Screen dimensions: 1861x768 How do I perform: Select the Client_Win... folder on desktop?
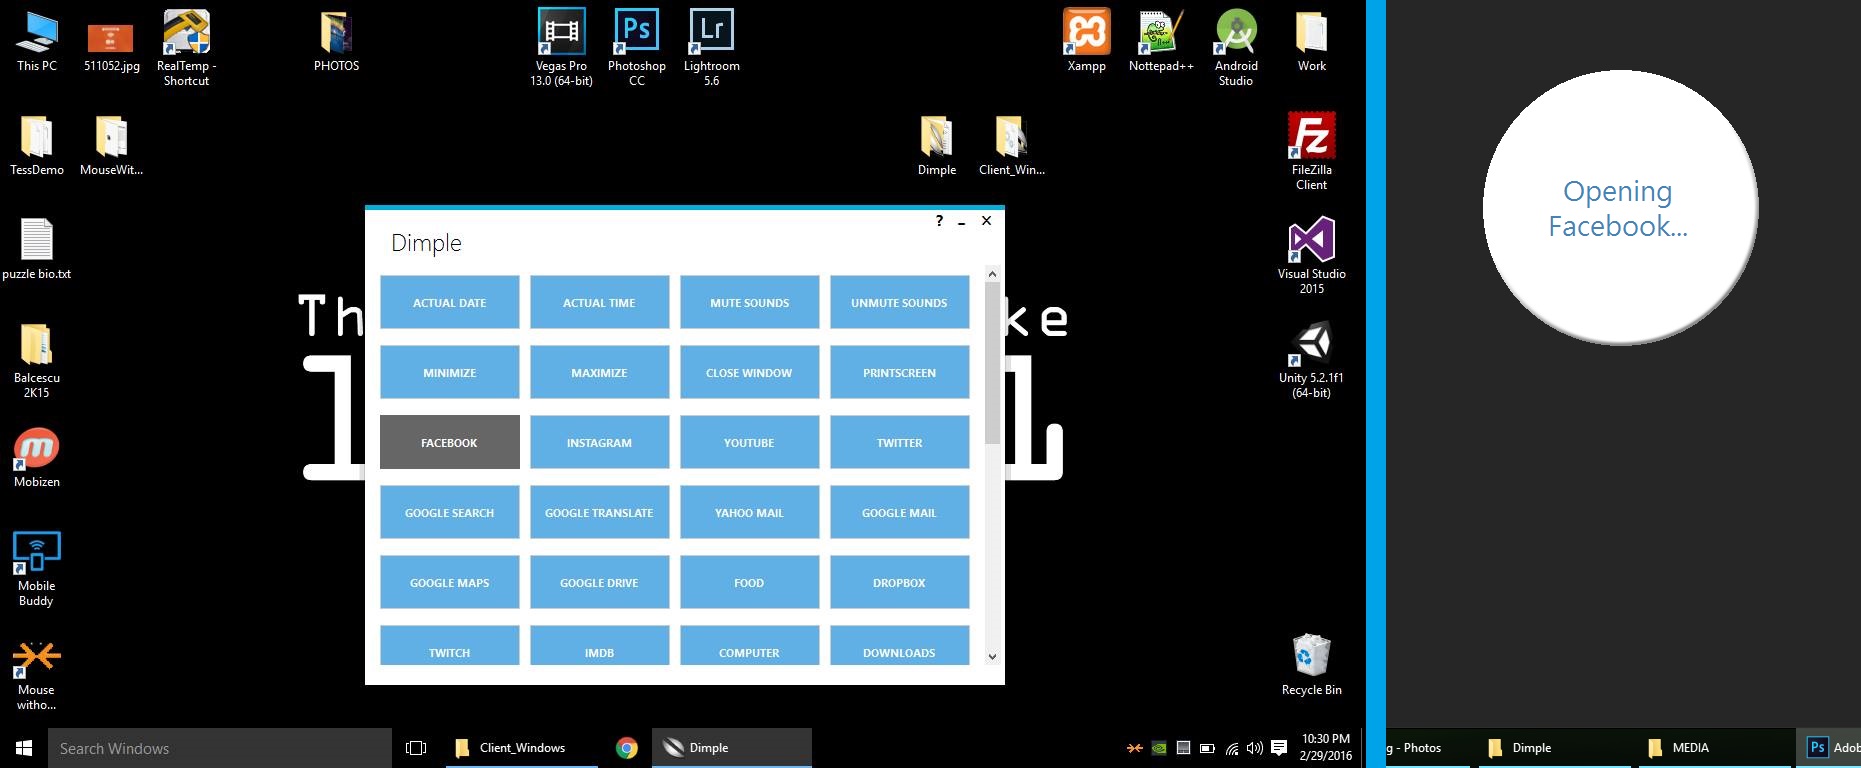(1011, 146)
